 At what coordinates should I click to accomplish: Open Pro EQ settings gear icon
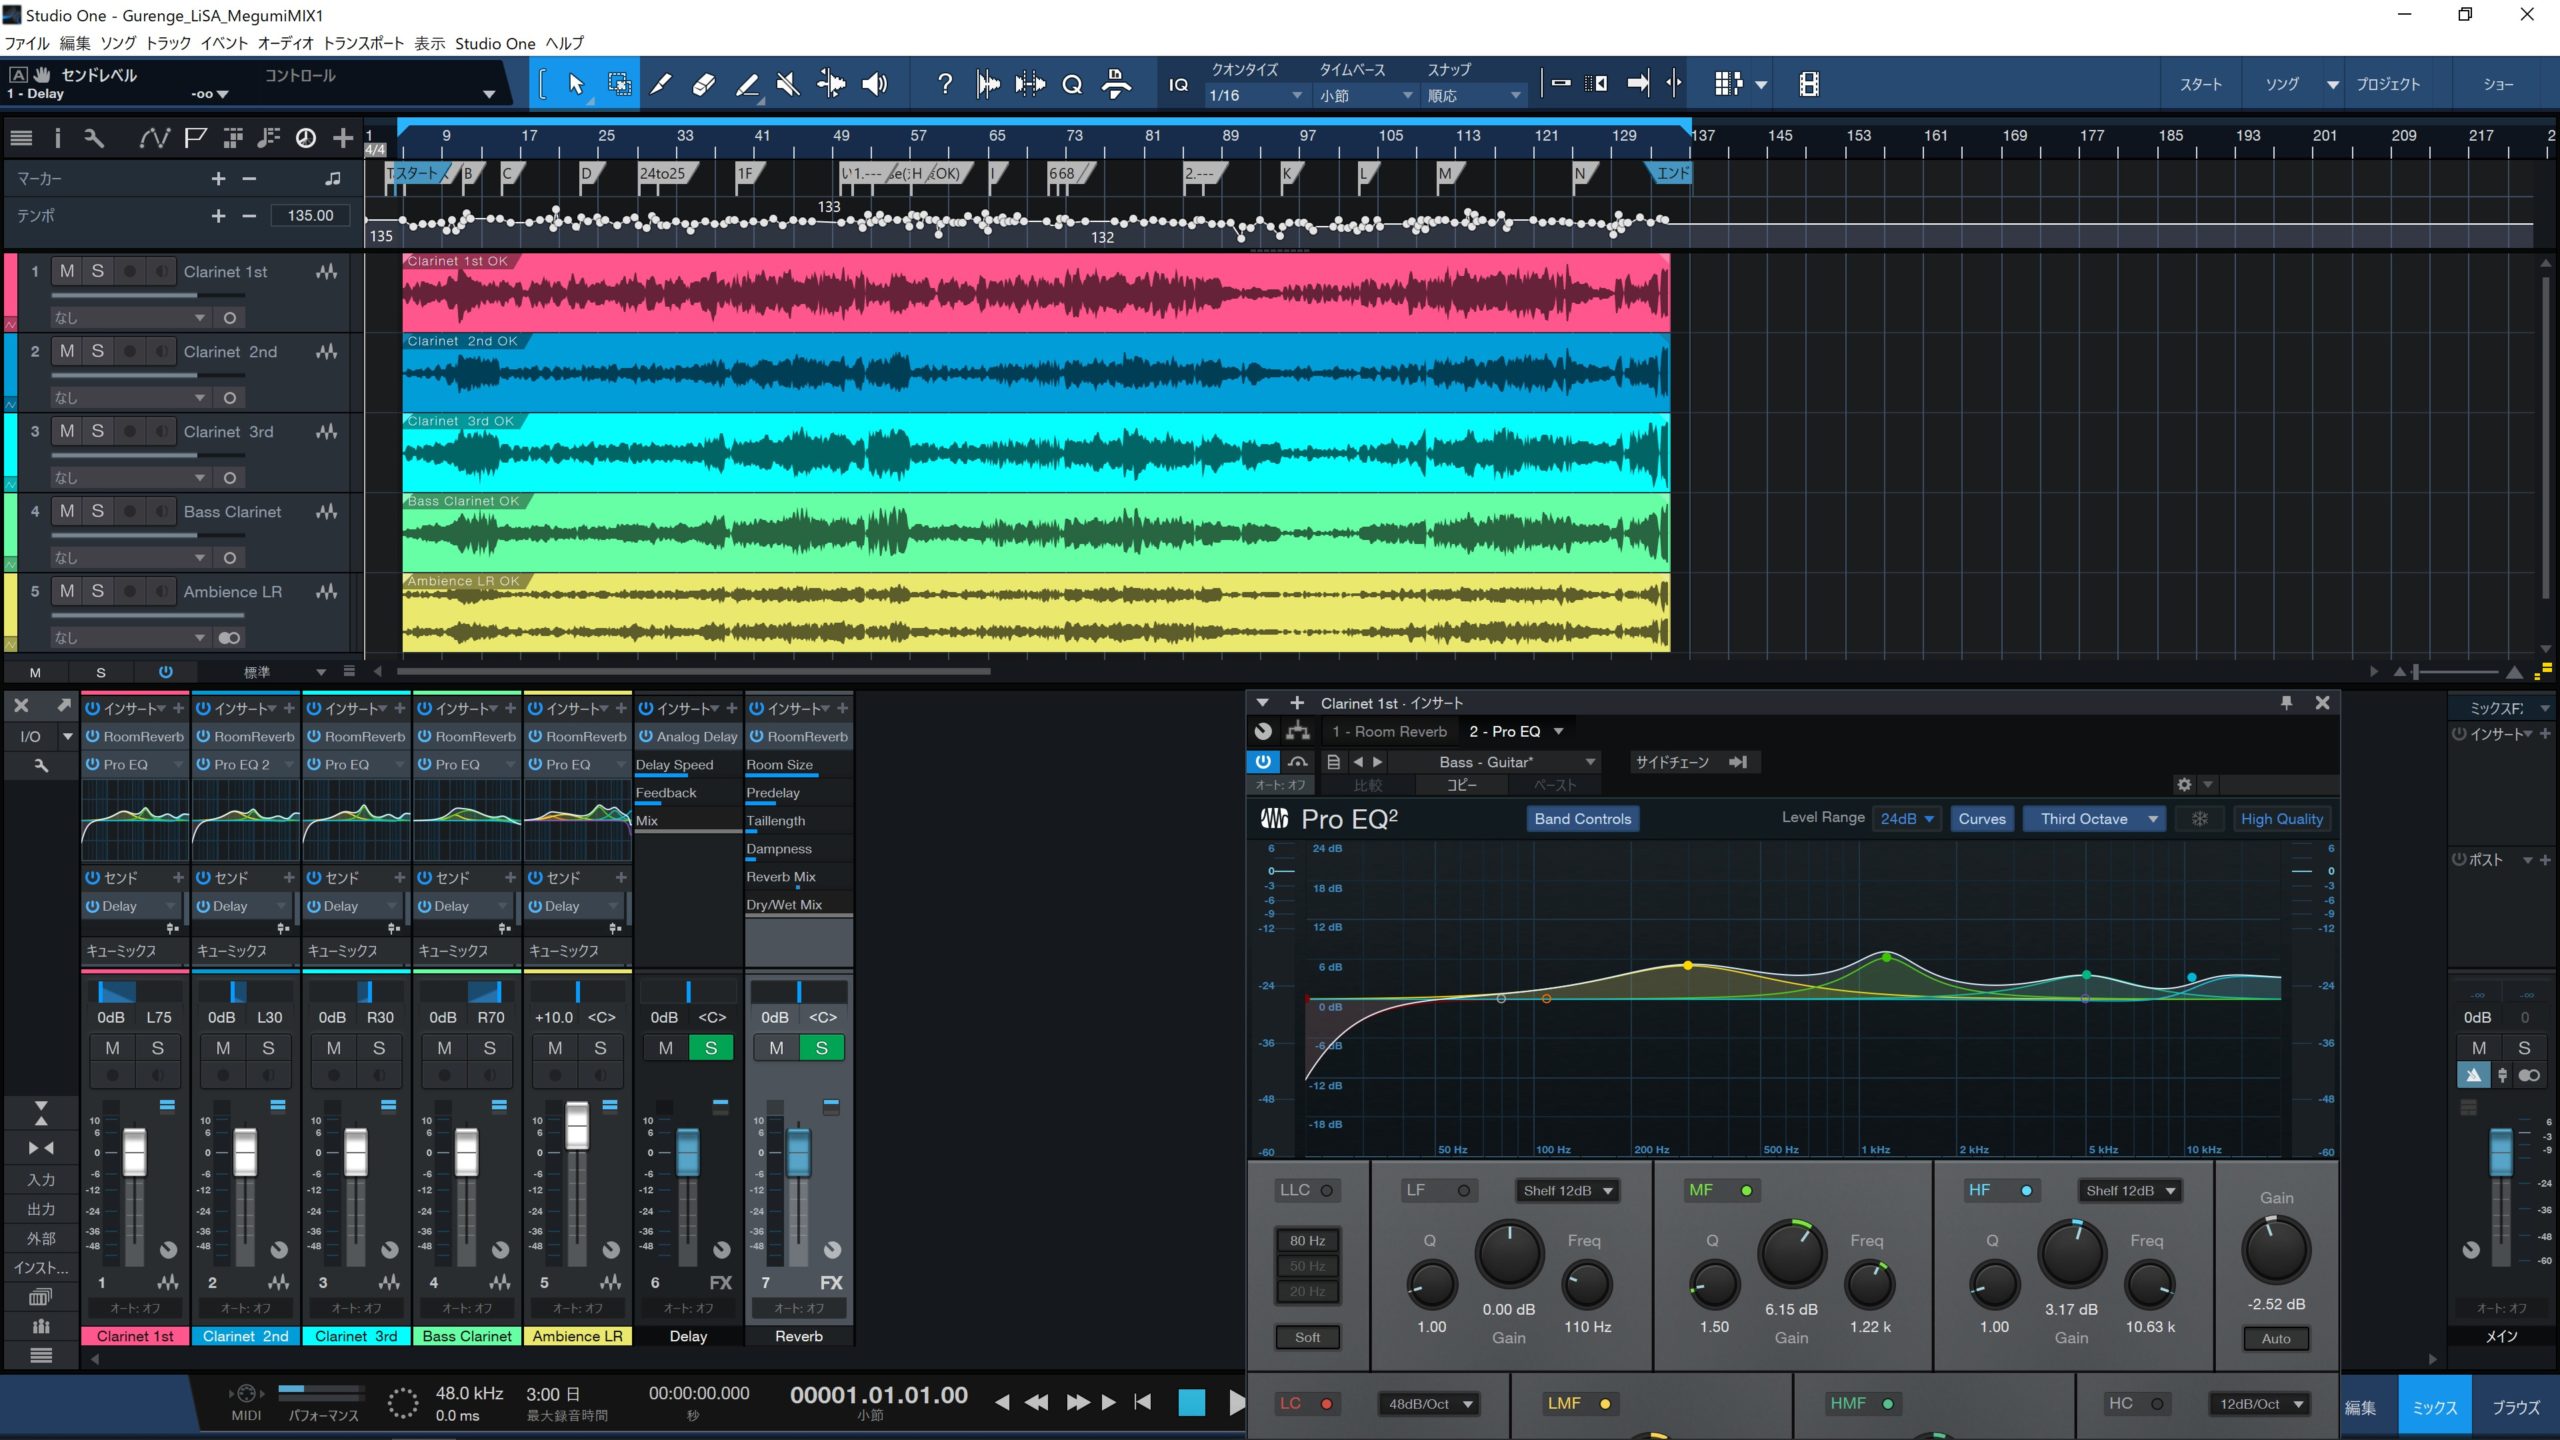[x=2184, y=785]
